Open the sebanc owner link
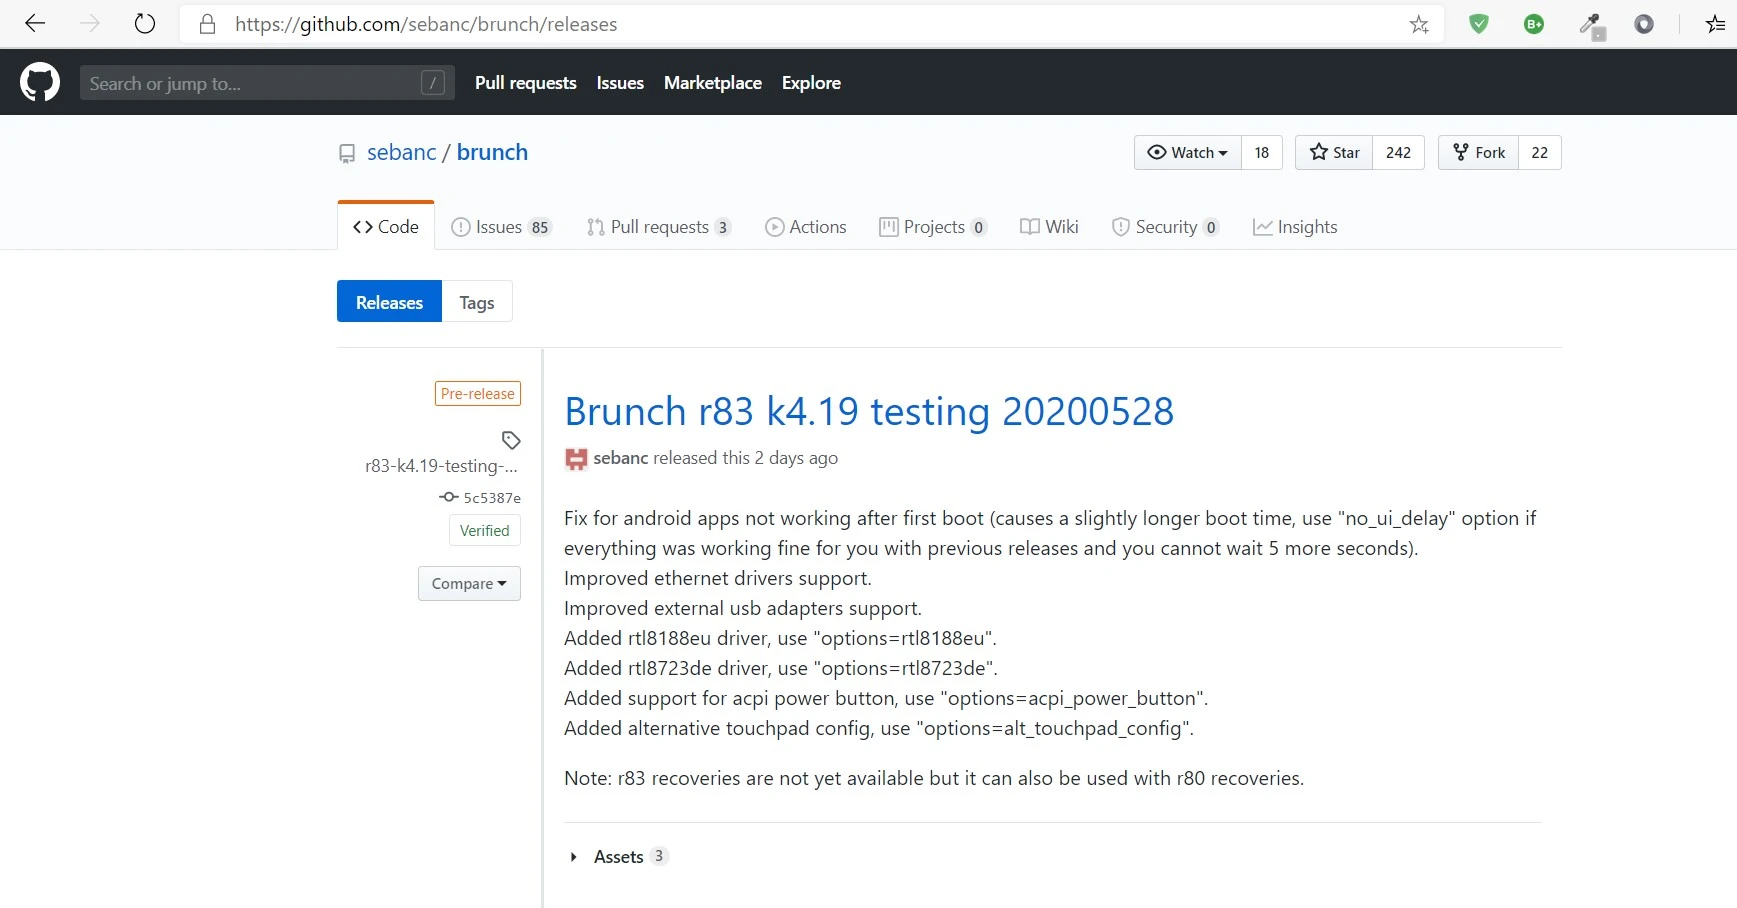This screenshot has width=1737, height=908. [402, 152]
